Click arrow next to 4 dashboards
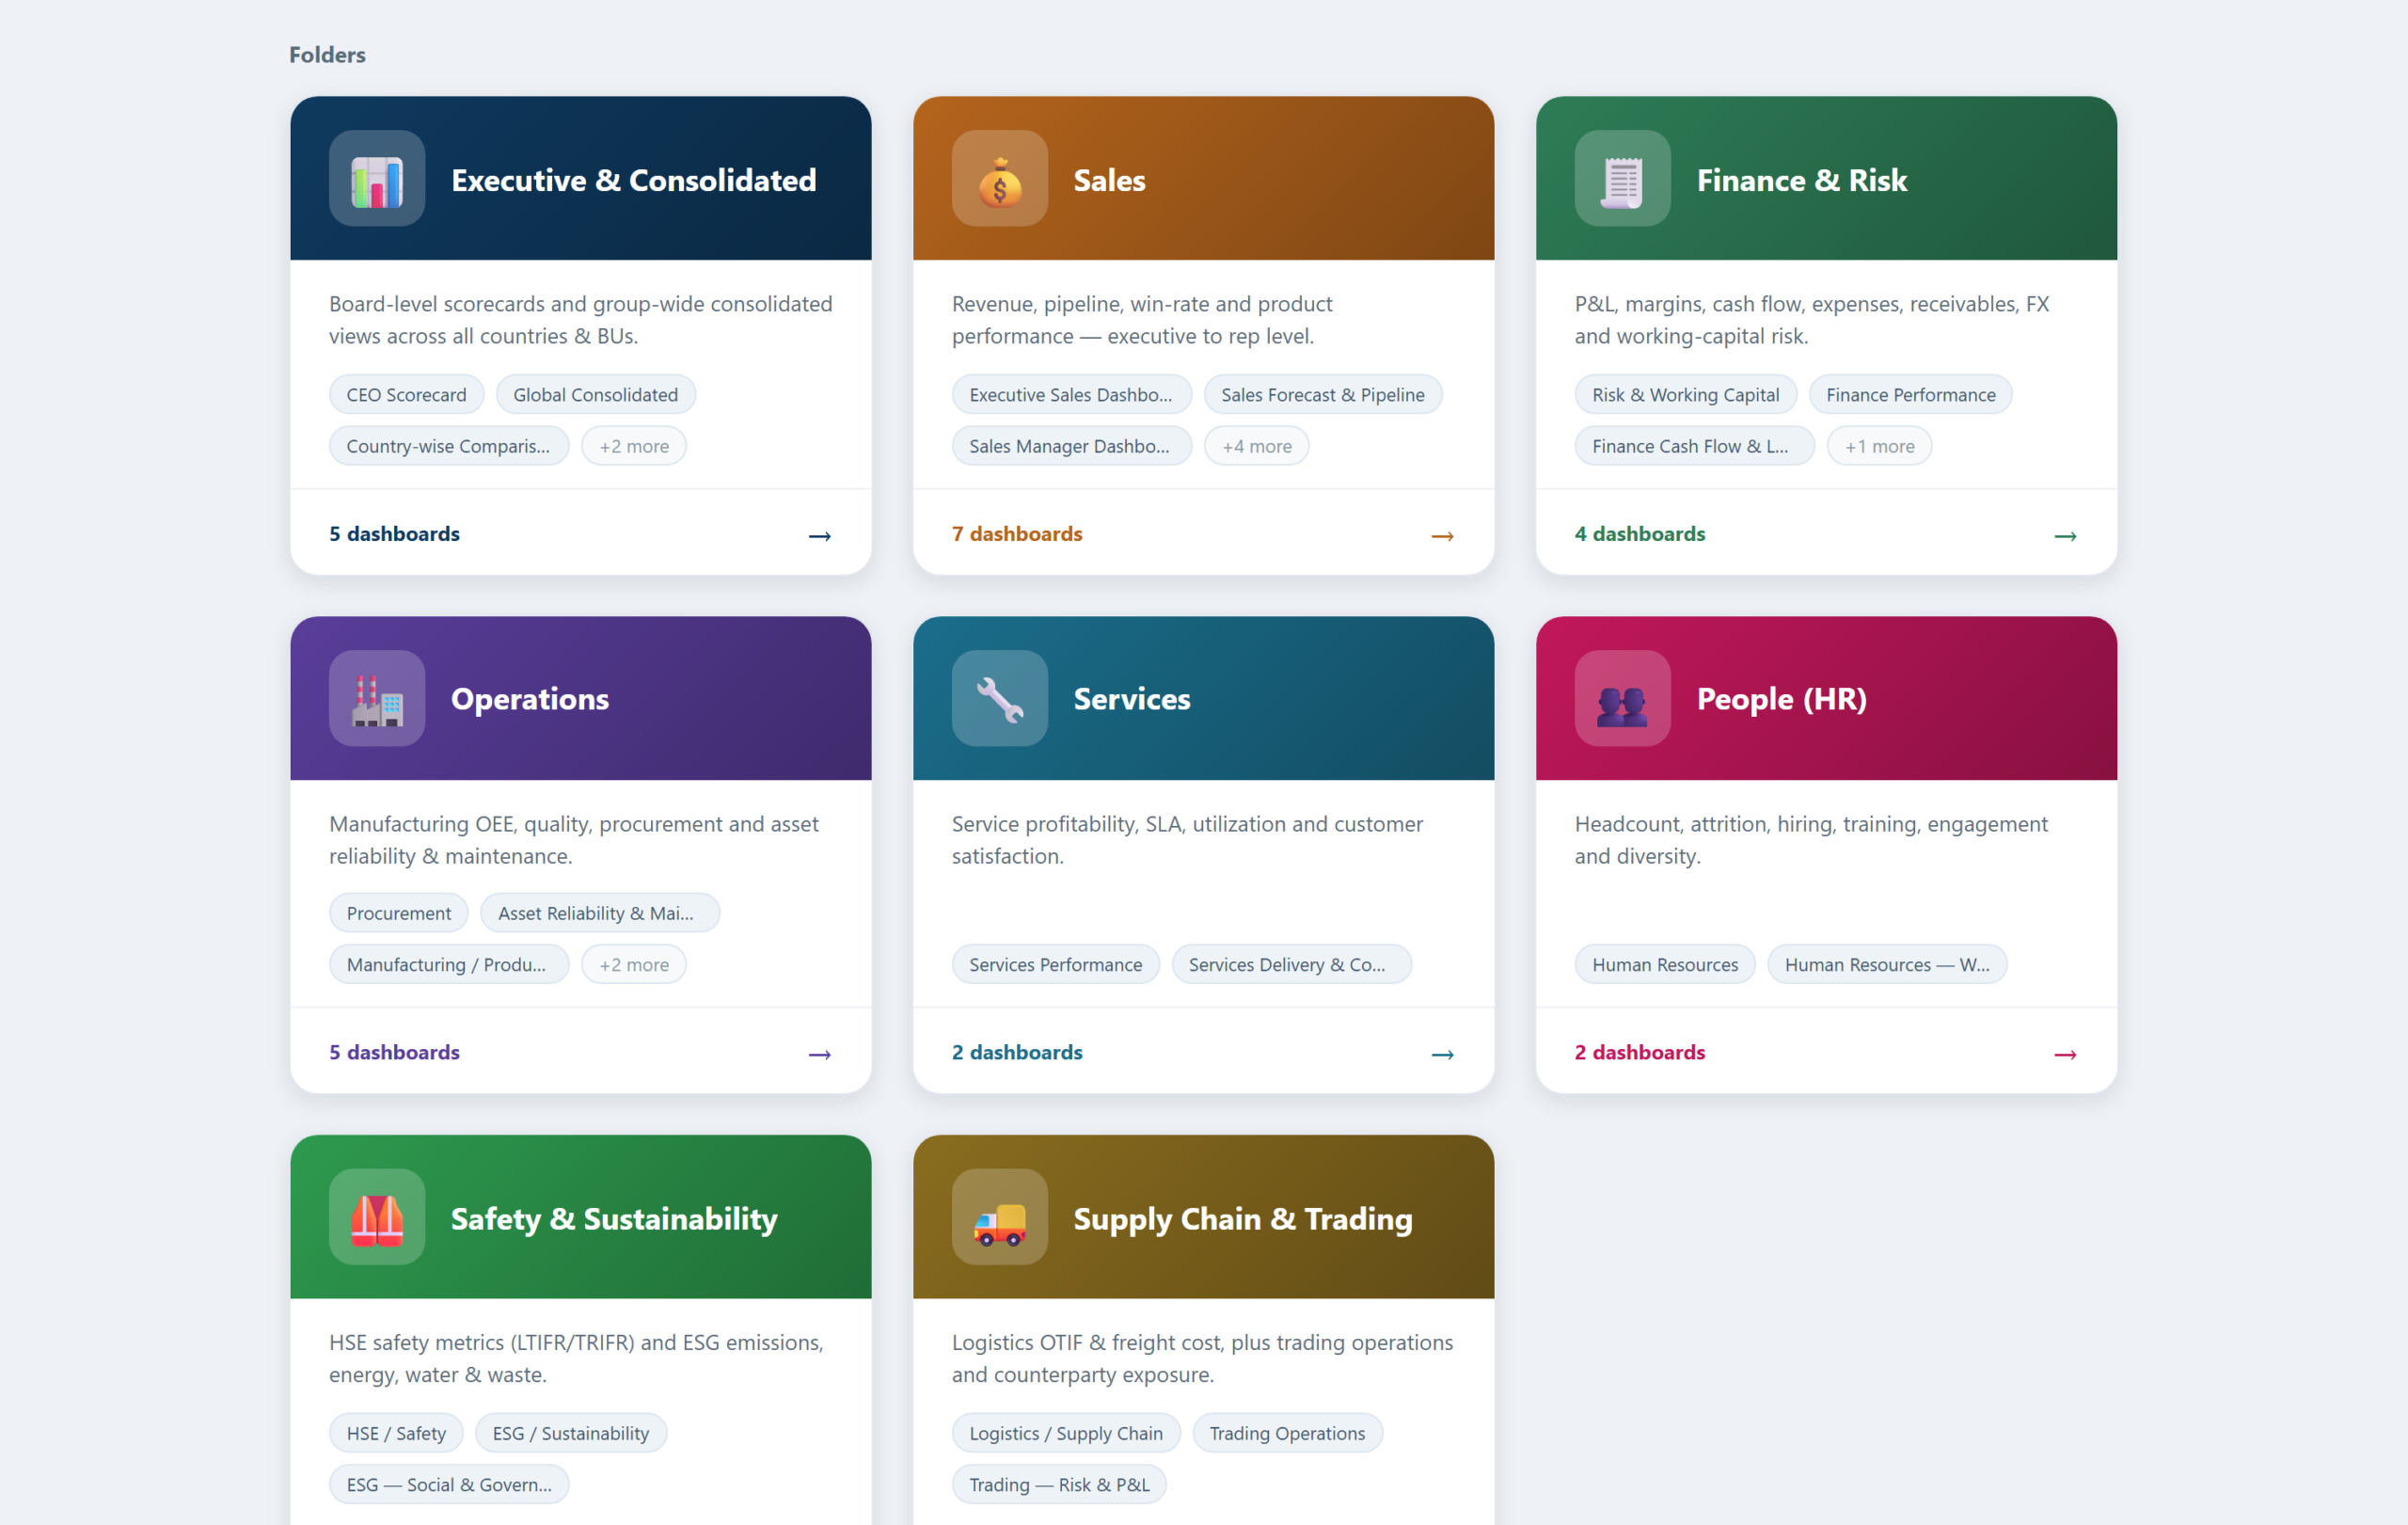This screenshot has height=1525, width=2408. [2065, 536]
